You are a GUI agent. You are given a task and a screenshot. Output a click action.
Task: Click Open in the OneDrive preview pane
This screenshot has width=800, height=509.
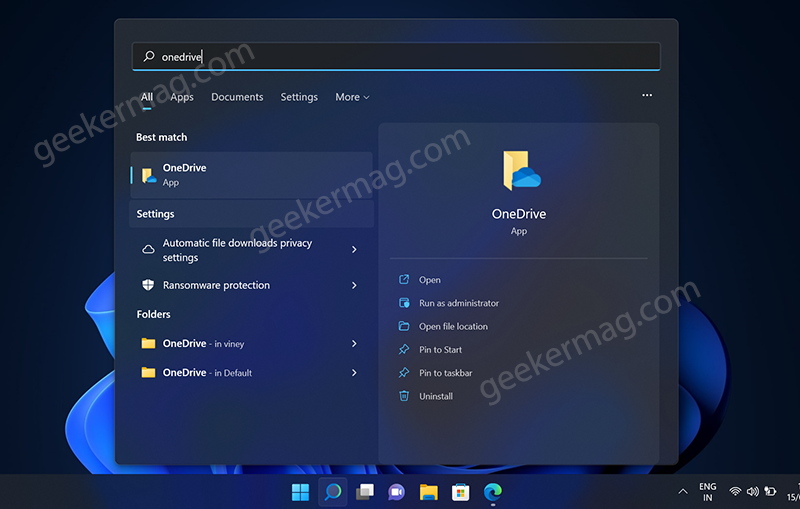430,280
